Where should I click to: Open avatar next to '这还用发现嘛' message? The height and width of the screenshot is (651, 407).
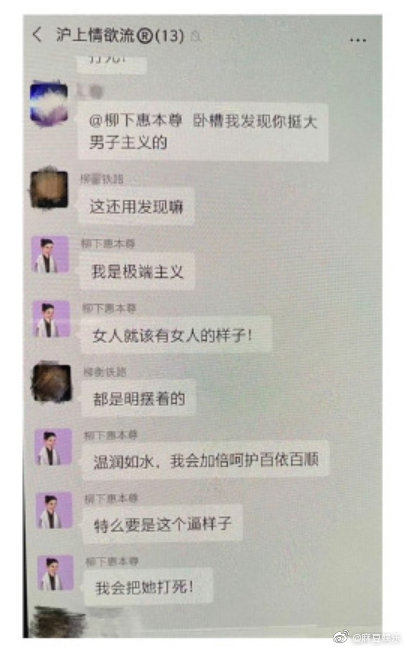[49, 189]
